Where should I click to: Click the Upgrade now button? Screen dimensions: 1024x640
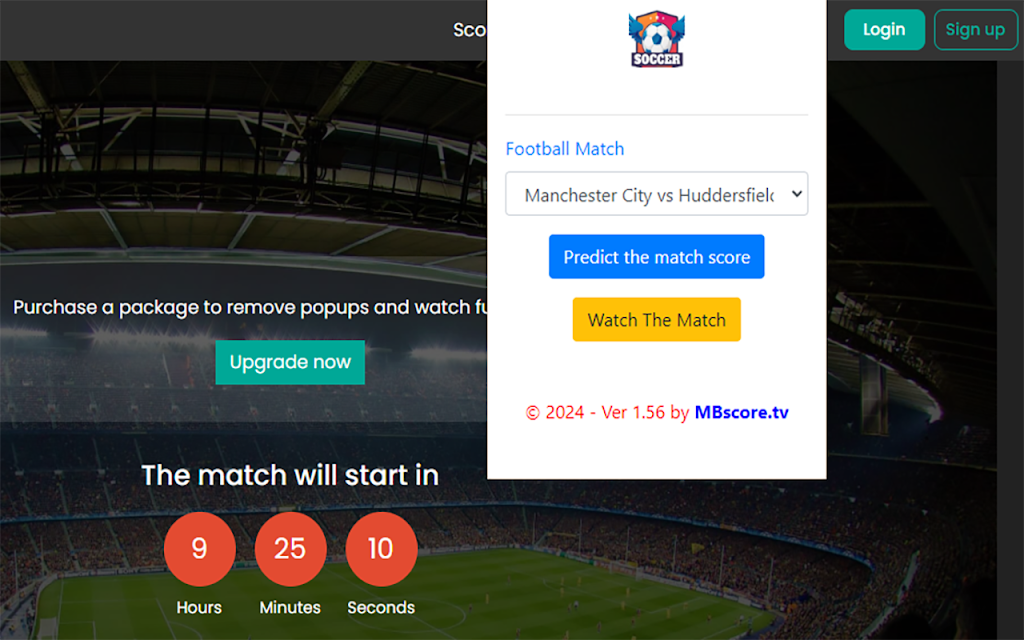(290, 362)
